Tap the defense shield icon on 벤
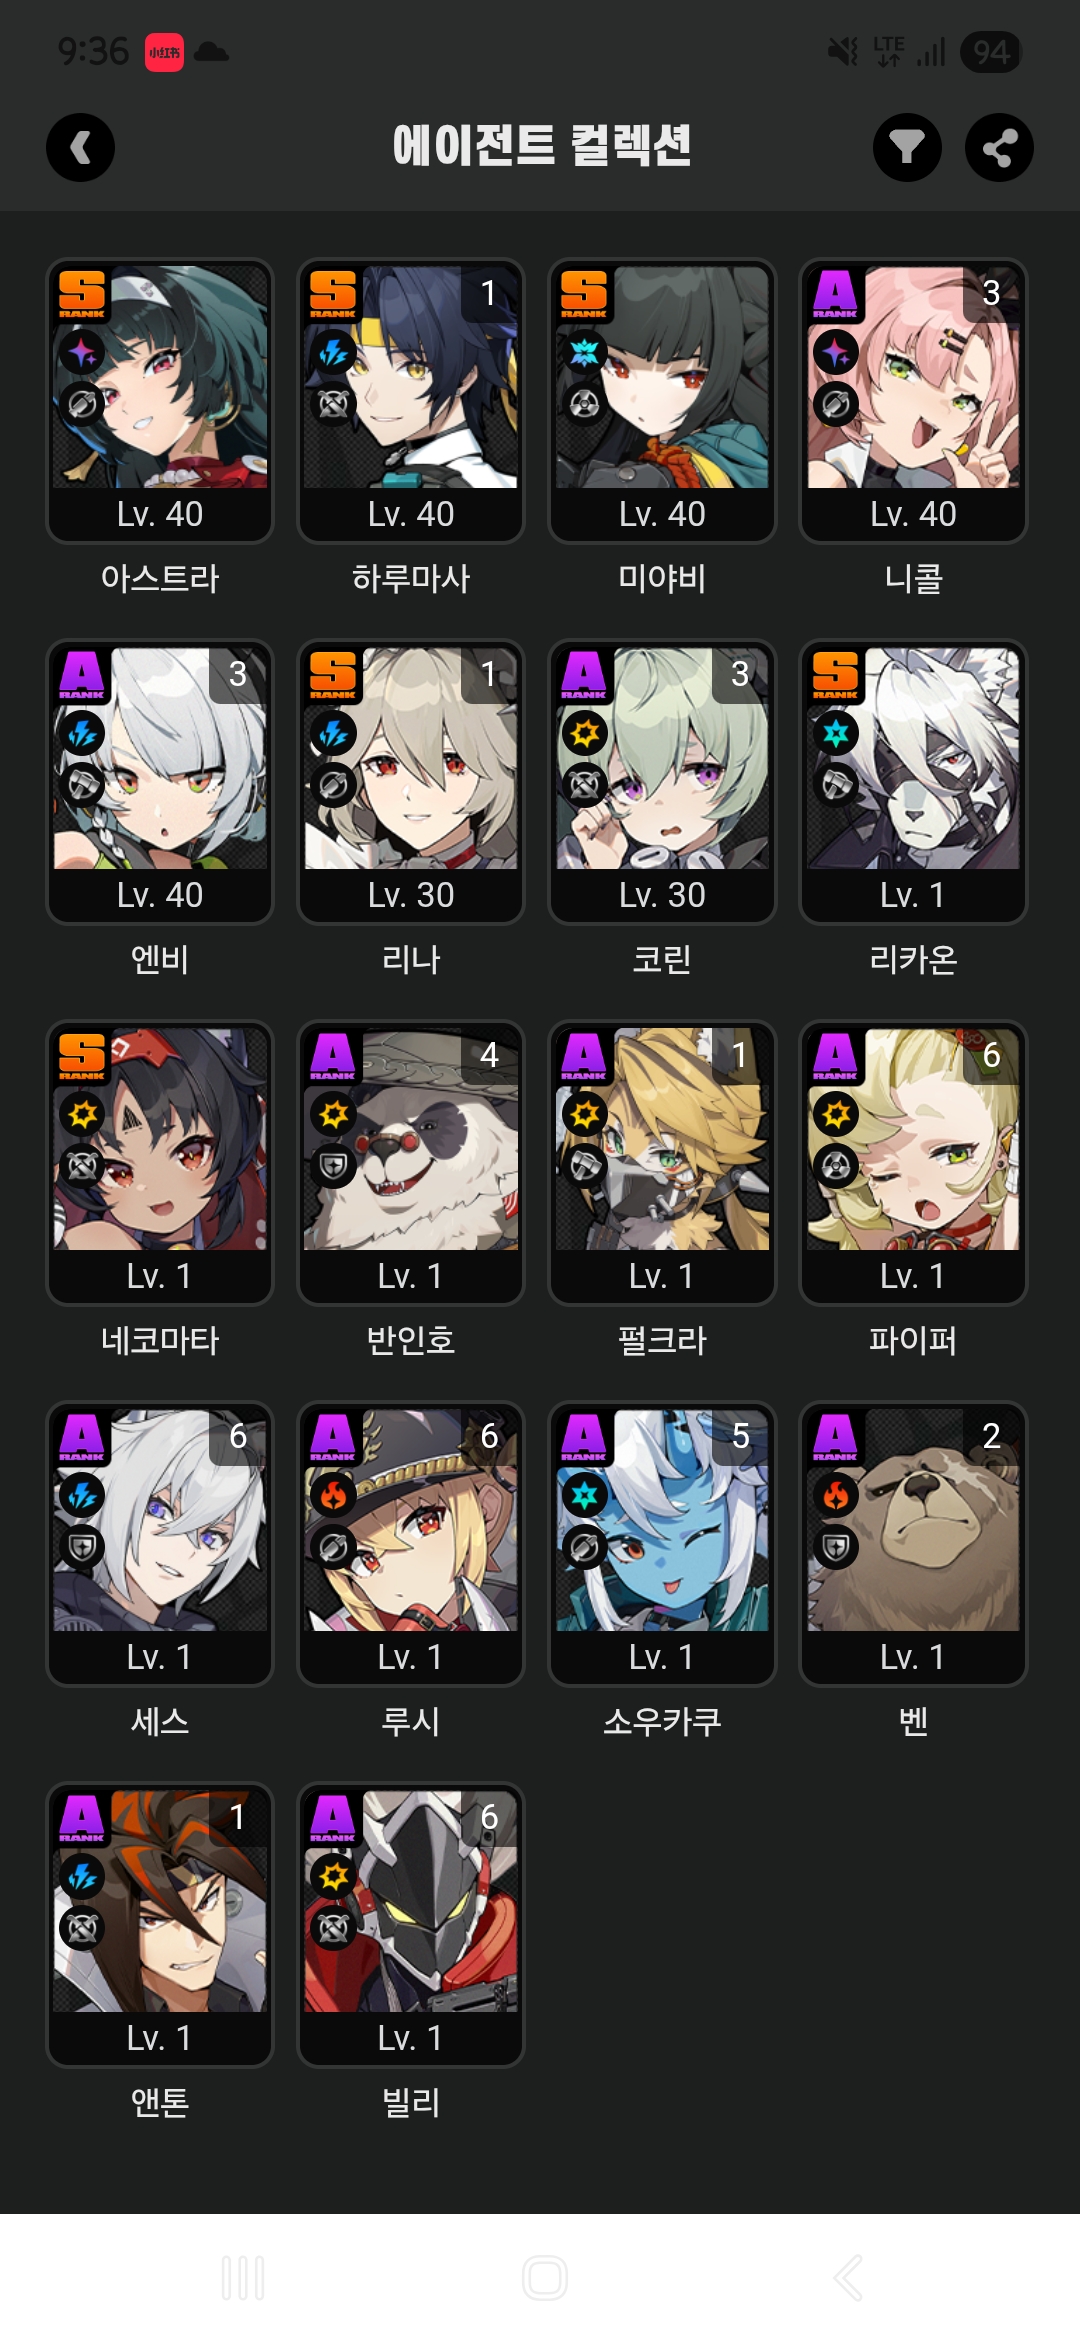Image resolution: width=1080 pixels, height=2340 pixels. click(836, 1548)
